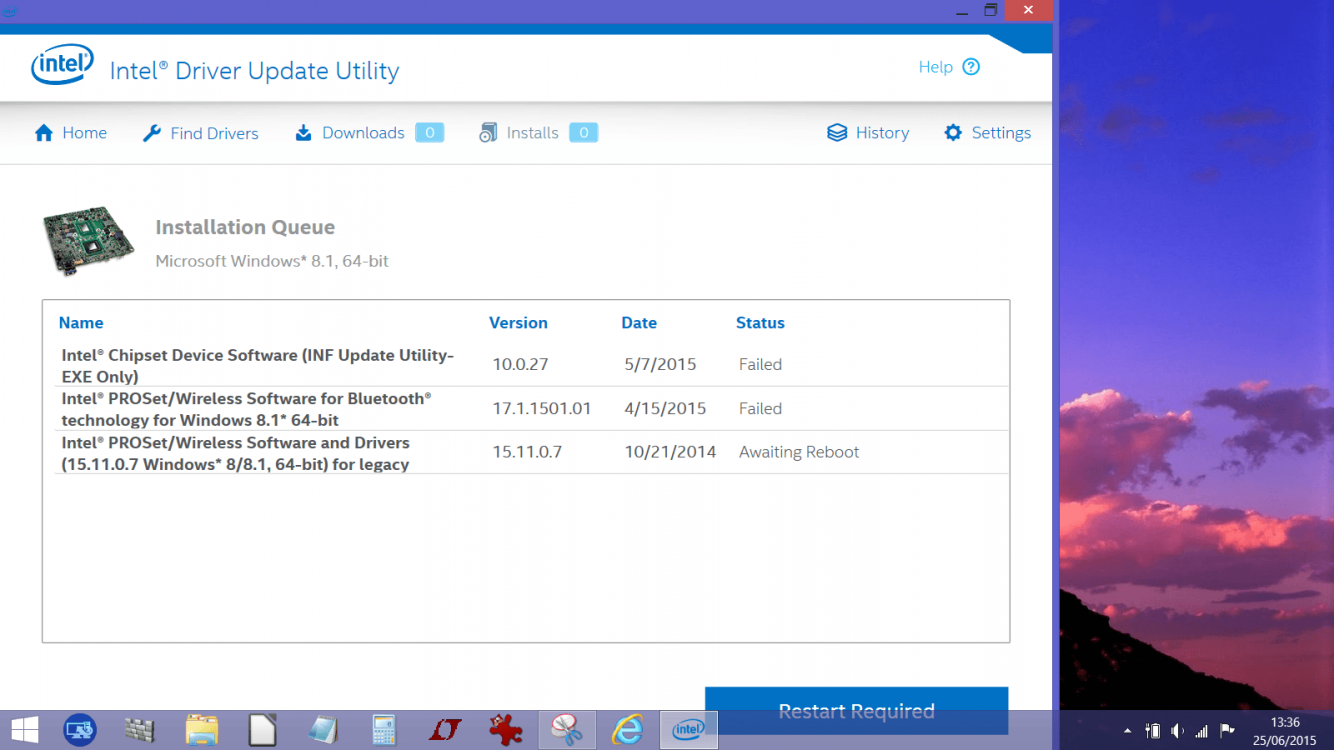Show hidden tray icons arrow
The width and height of the screenshot is (1334, 750).
(x=1128, y=731)
